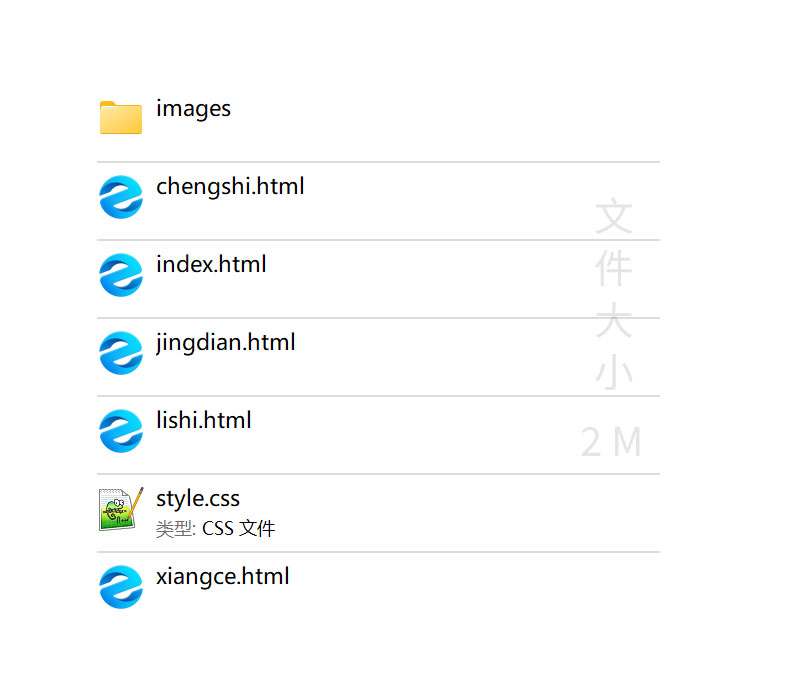Open the index.html file name
This screenshot has height=700, width=800.
click(211, 264)
